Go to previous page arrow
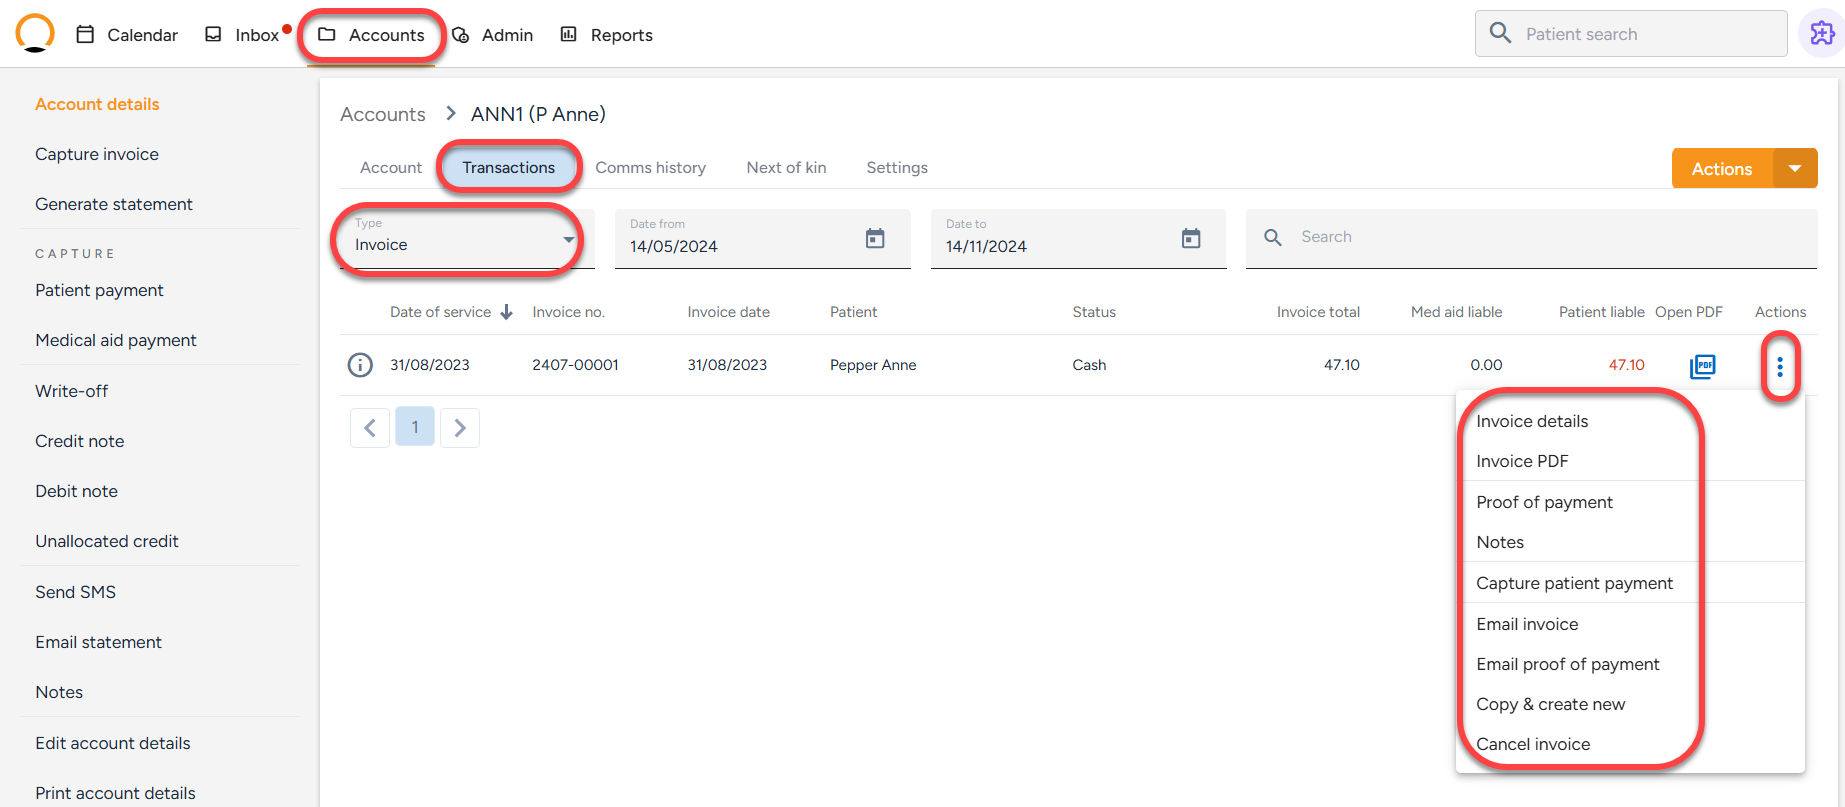The height and width of the screenshot is (807, 1845). [370, 428]
